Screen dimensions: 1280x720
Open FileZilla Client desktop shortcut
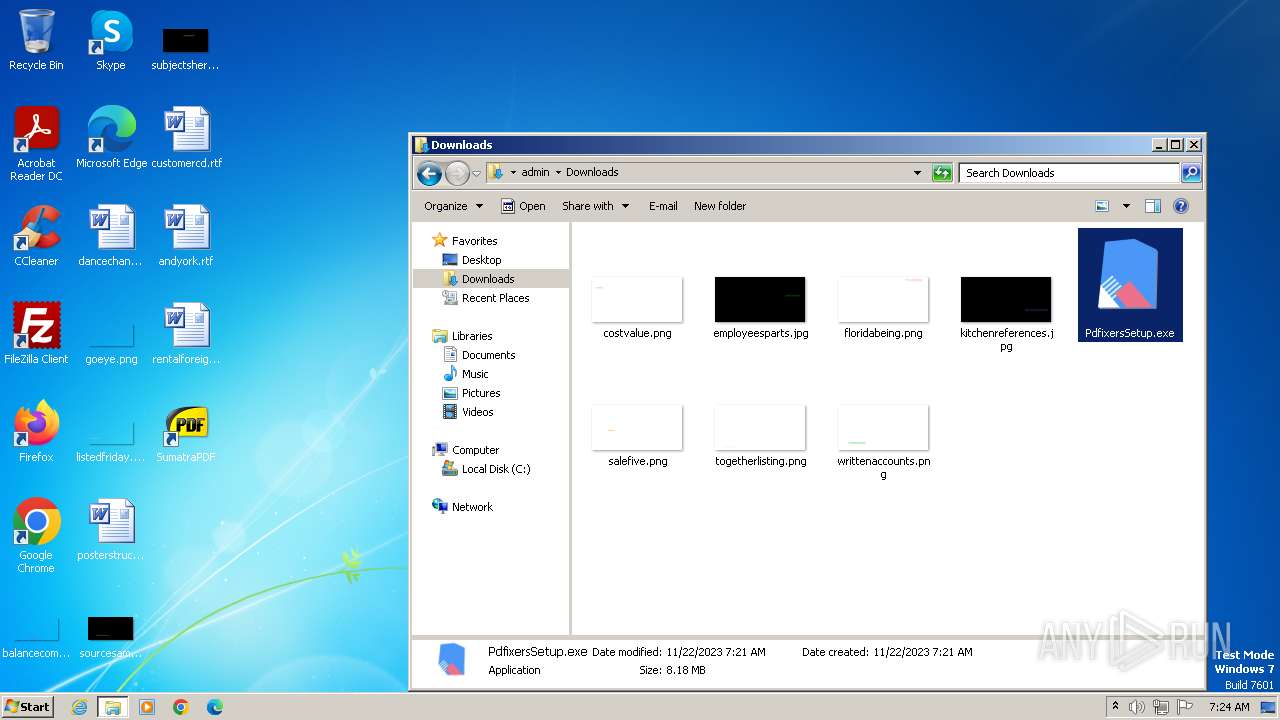(36, 334)
